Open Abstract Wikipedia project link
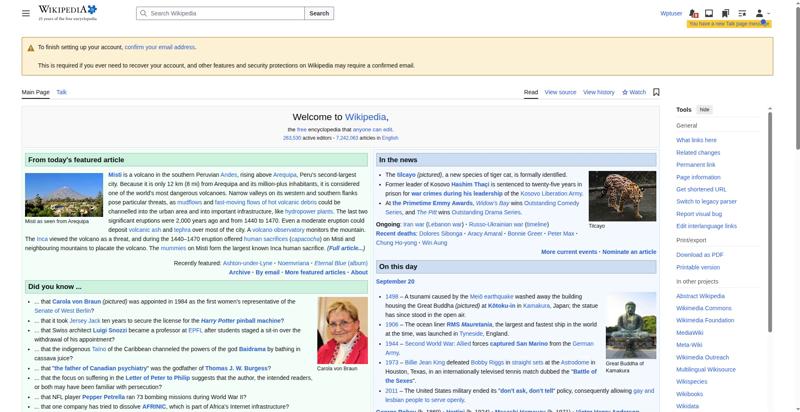This screenshot has width=800, height=412. coord(700,296)
